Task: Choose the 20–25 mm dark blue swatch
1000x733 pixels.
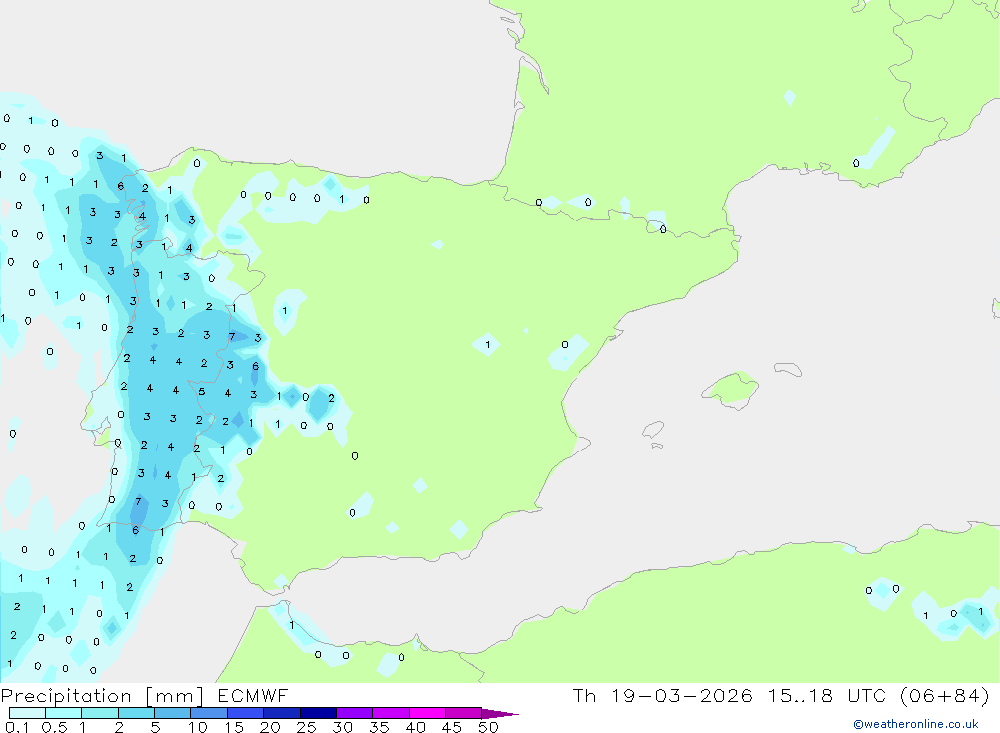Action: tap(282, 713)
